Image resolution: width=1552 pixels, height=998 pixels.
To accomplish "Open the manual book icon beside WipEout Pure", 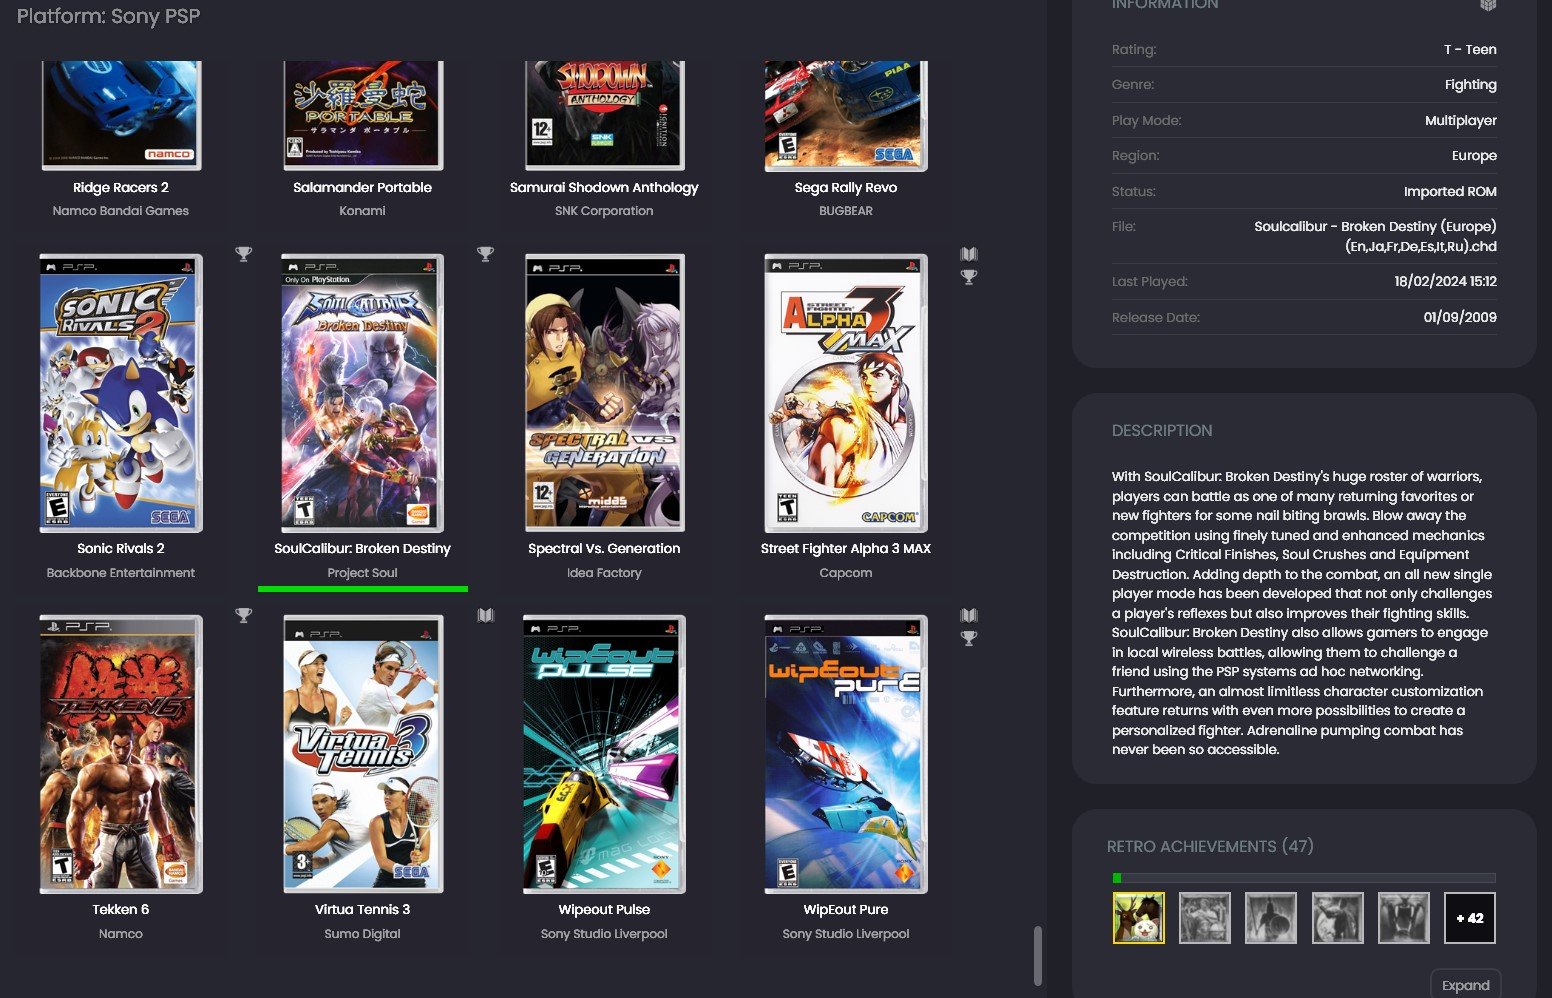I will pyautogui.click(x=969, y=615).
